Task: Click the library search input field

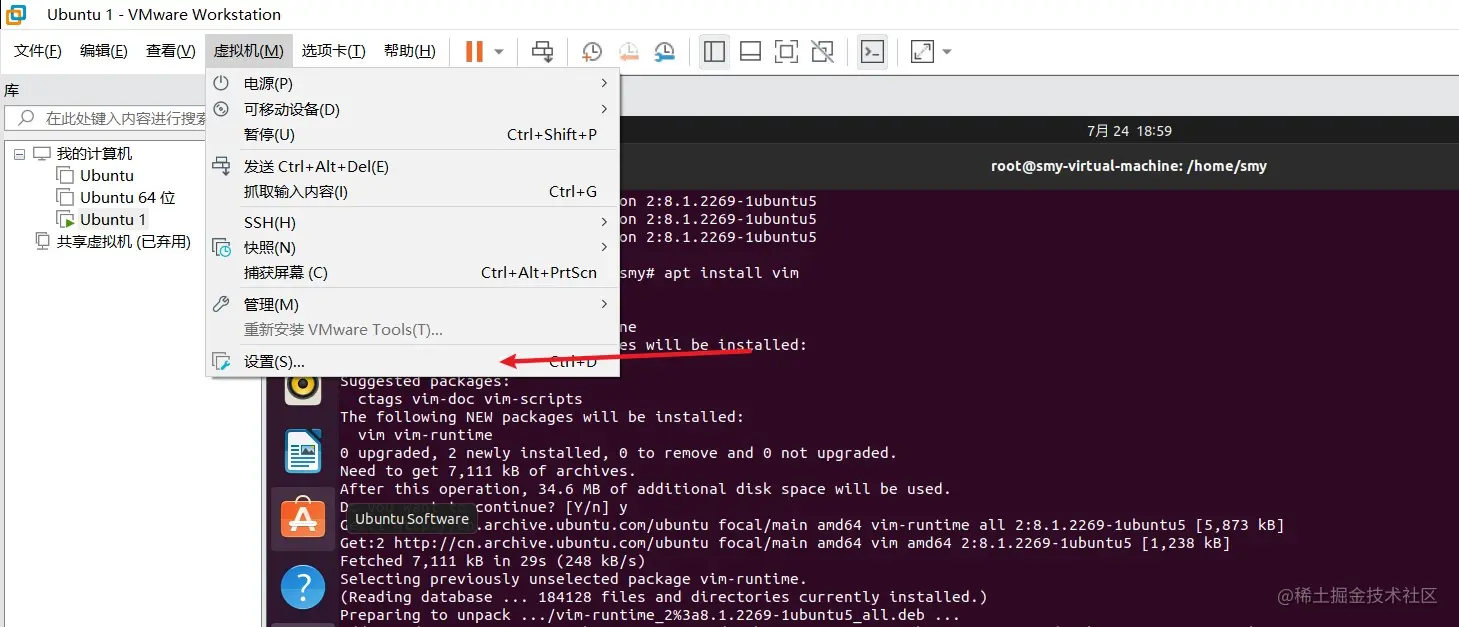Action: pos(106,118)
